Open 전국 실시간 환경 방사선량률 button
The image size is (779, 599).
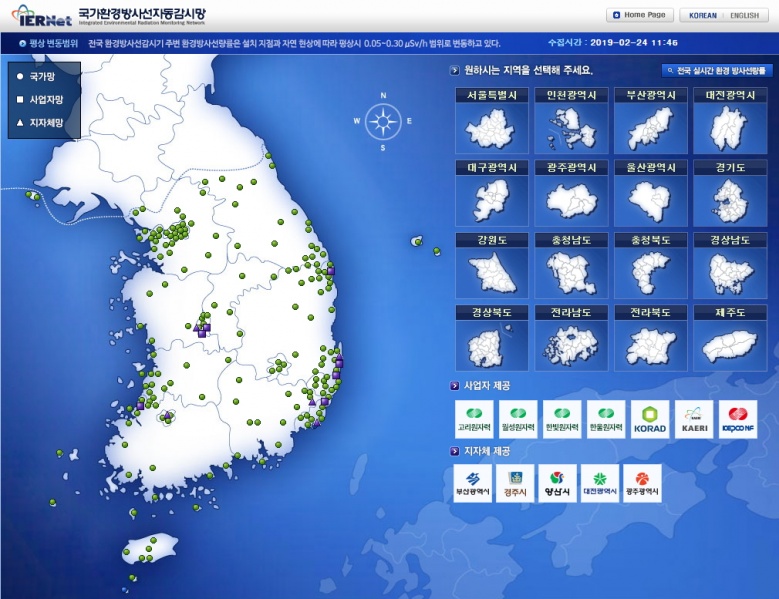[x=717, y=71]
